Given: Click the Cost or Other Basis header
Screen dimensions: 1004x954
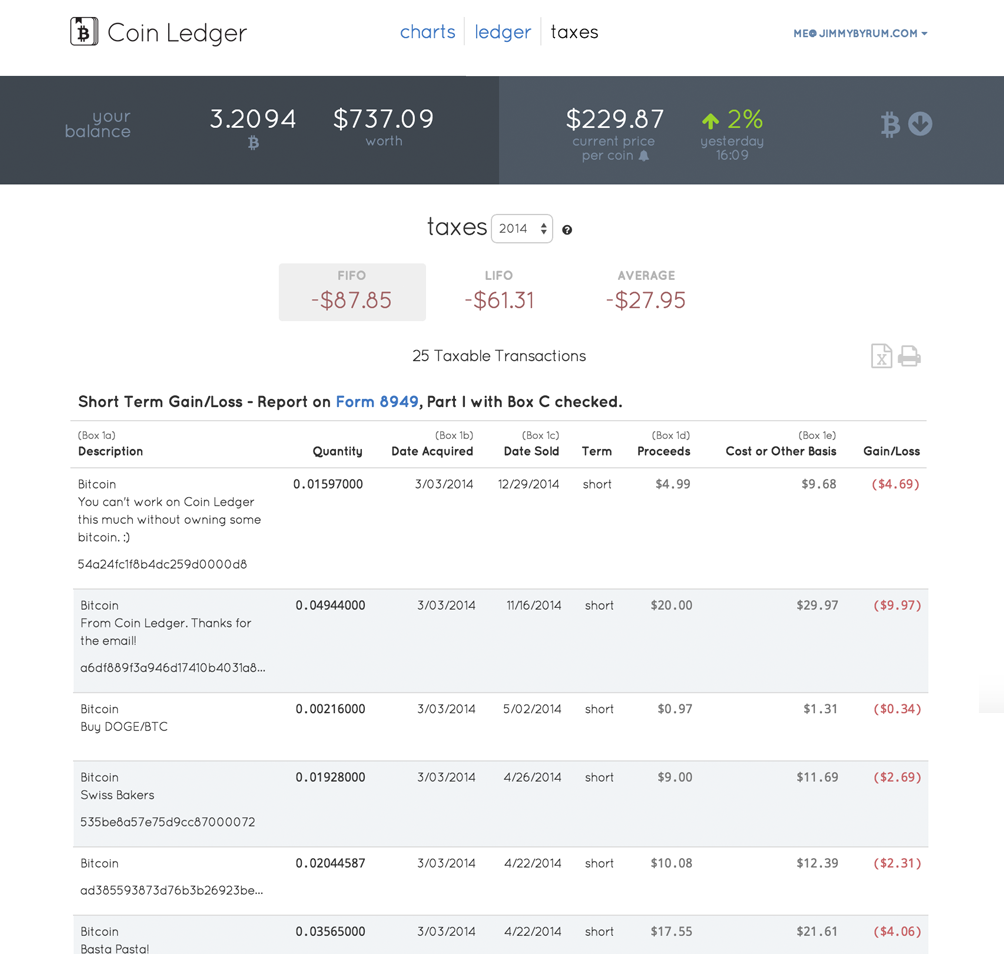Looking at the screenshot, I should (x=781, y=451).
